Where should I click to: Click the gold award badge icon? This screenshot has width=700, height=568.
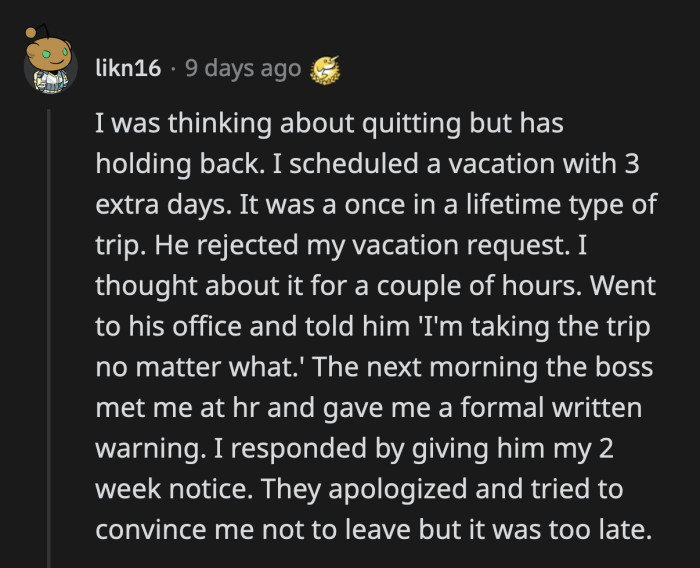click(324, 69)
